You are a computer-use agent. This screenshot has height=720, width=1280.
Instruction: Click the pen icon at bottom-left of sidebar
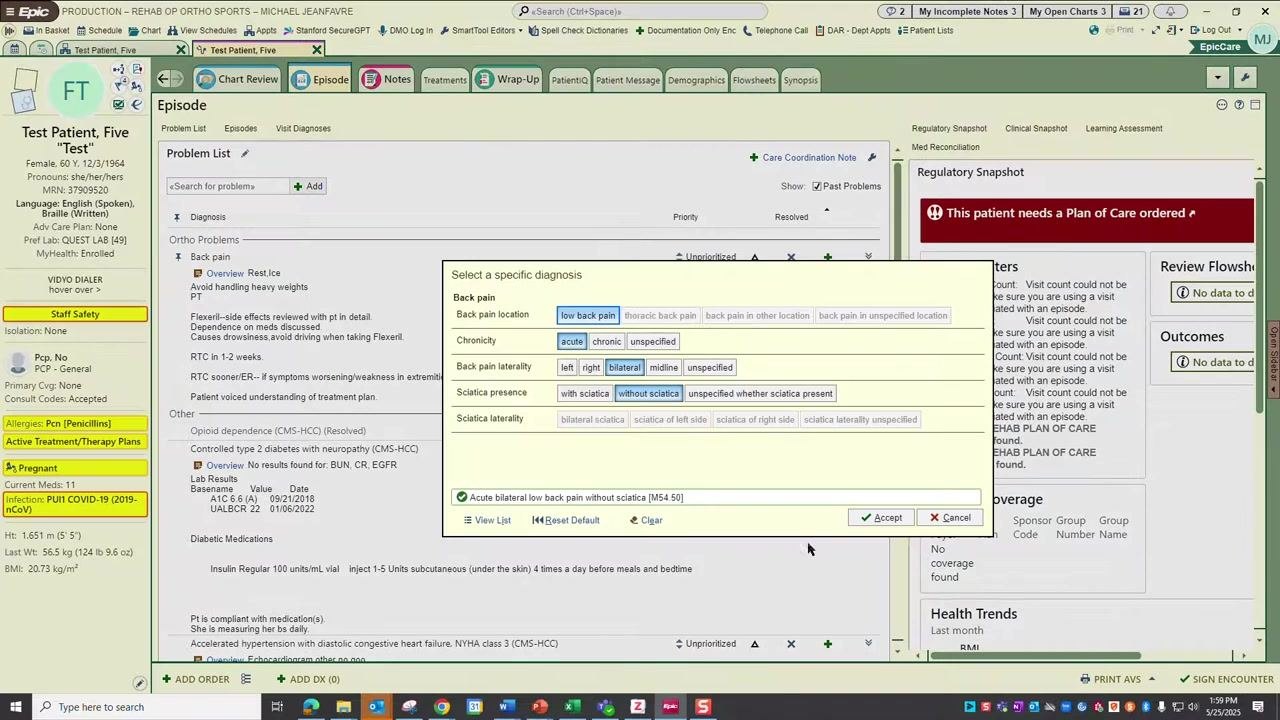click(139, 683)
